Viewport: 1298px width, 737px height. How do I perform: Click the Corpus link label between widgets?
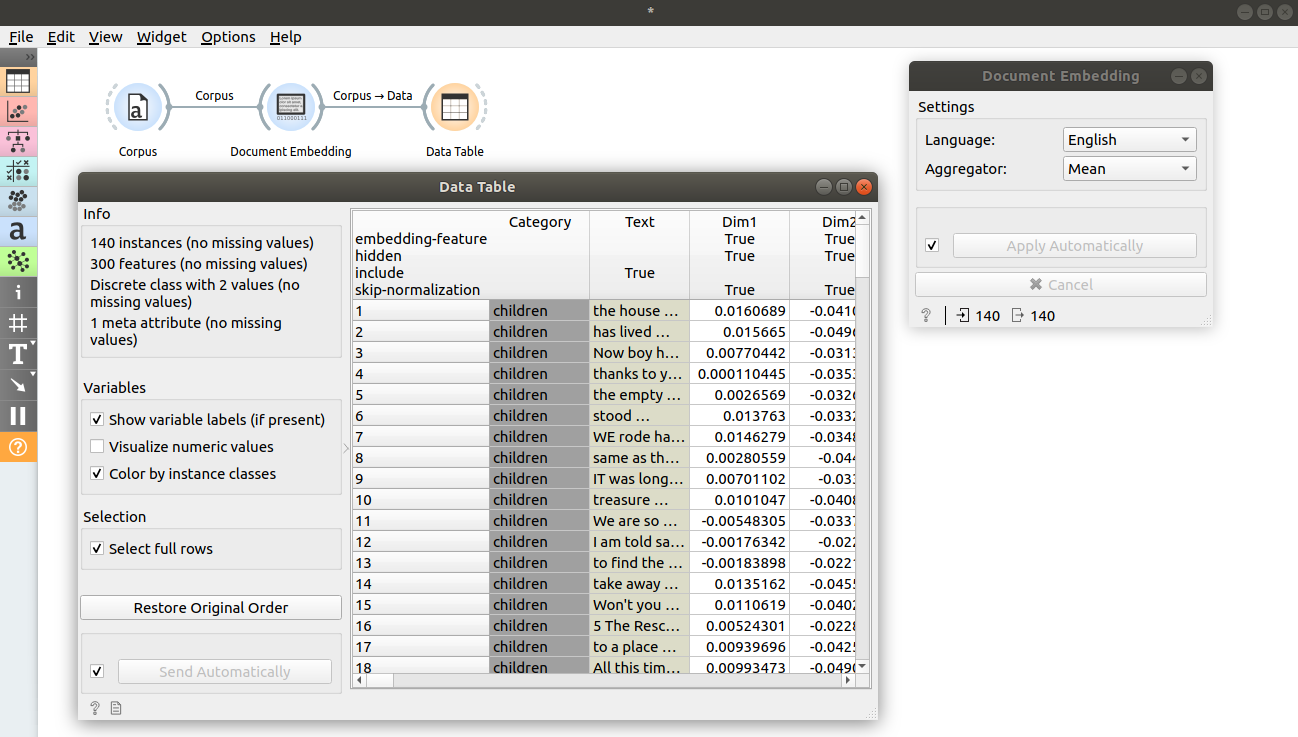click(x=214, y=96)
